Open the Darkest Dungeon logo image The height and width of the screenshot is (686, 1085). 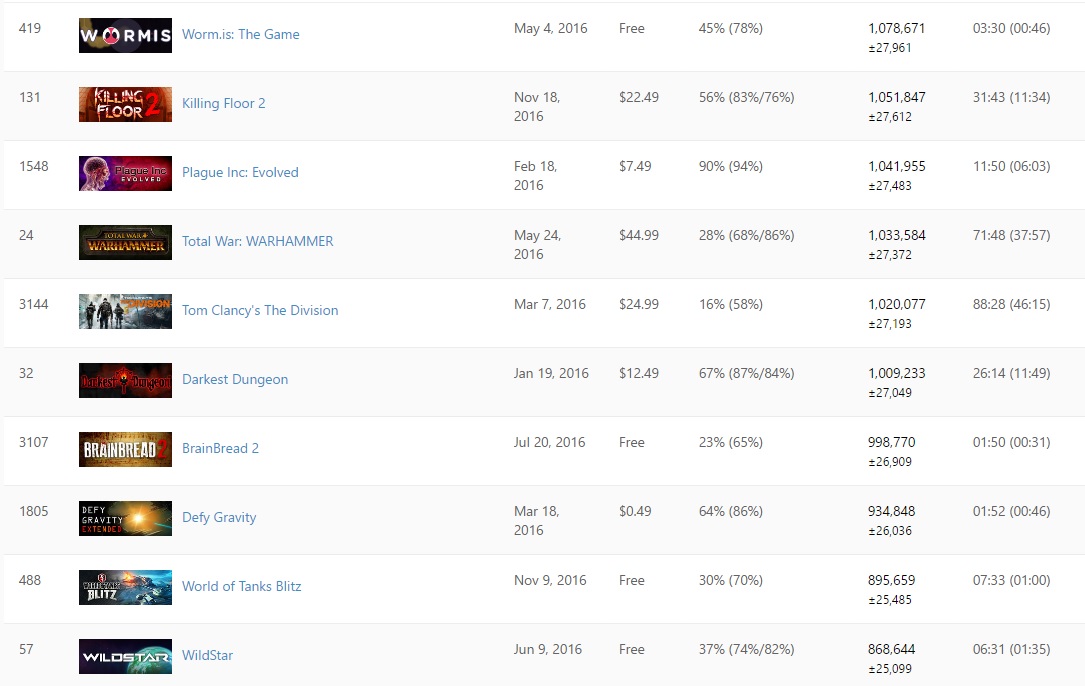(x=125, y=380)
